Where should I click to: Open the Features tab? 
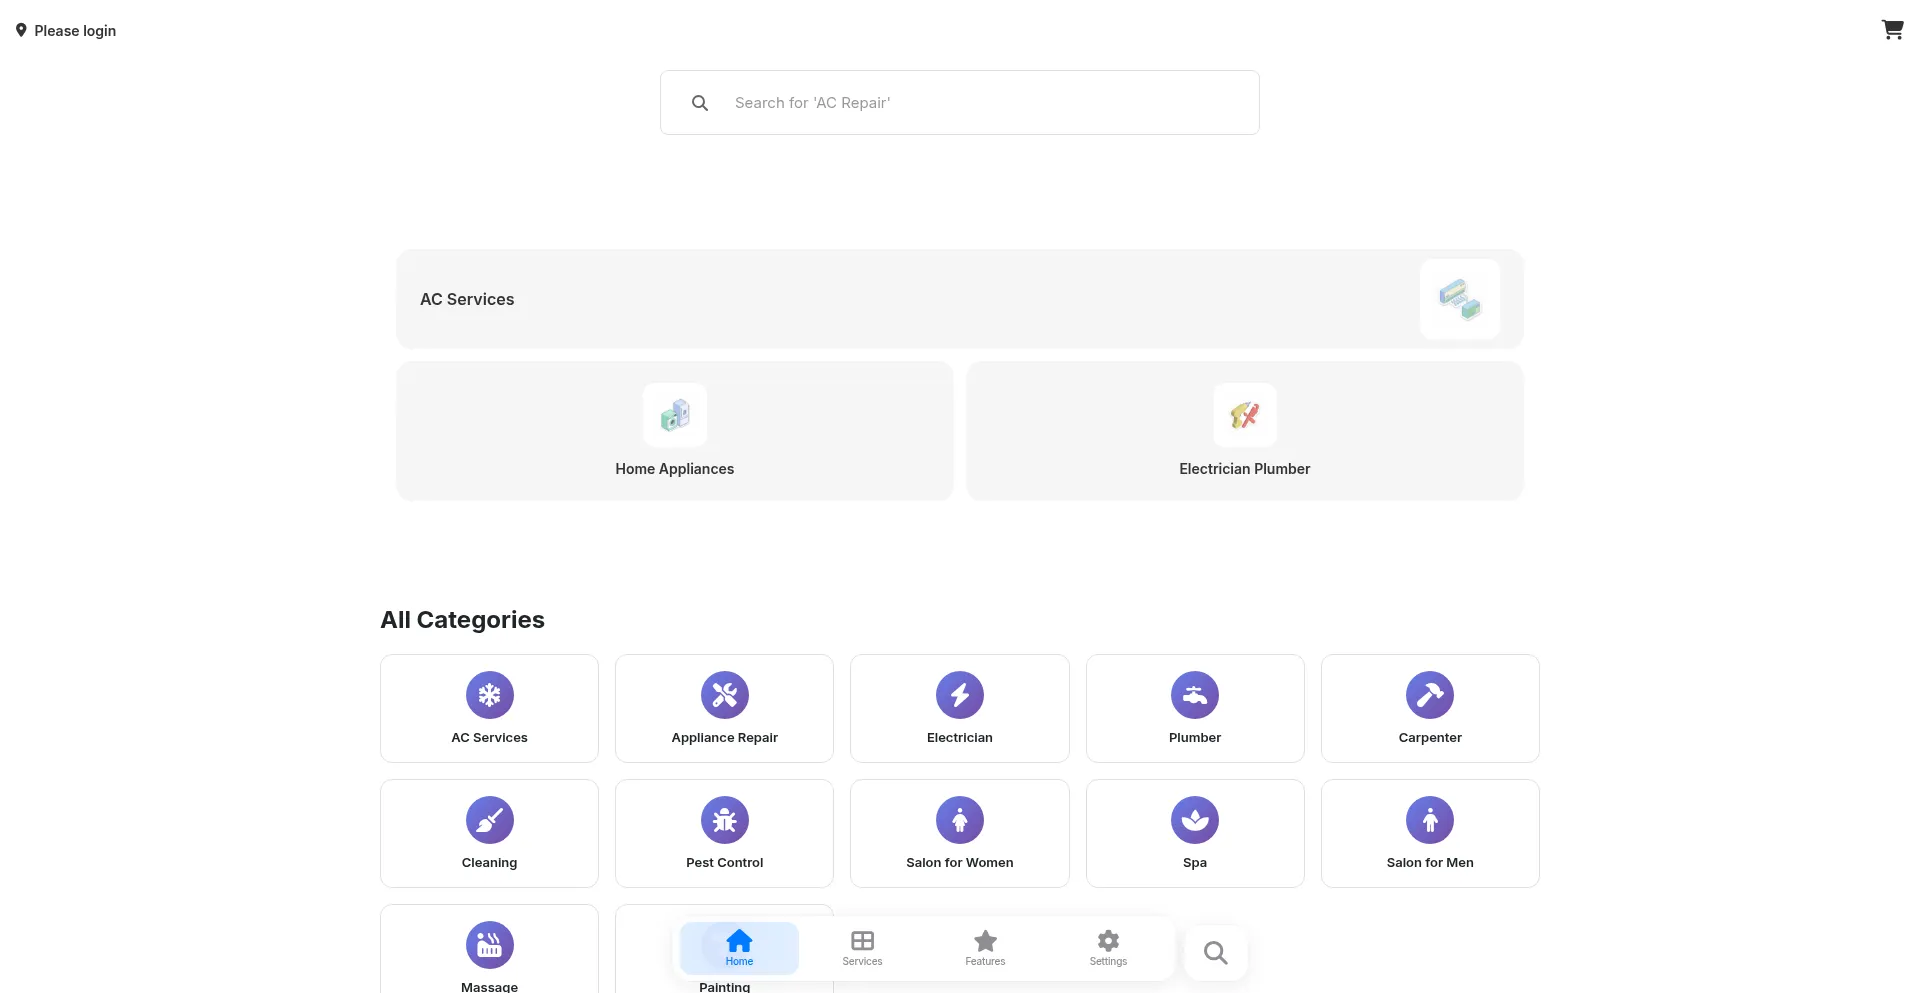click(985, 948)
